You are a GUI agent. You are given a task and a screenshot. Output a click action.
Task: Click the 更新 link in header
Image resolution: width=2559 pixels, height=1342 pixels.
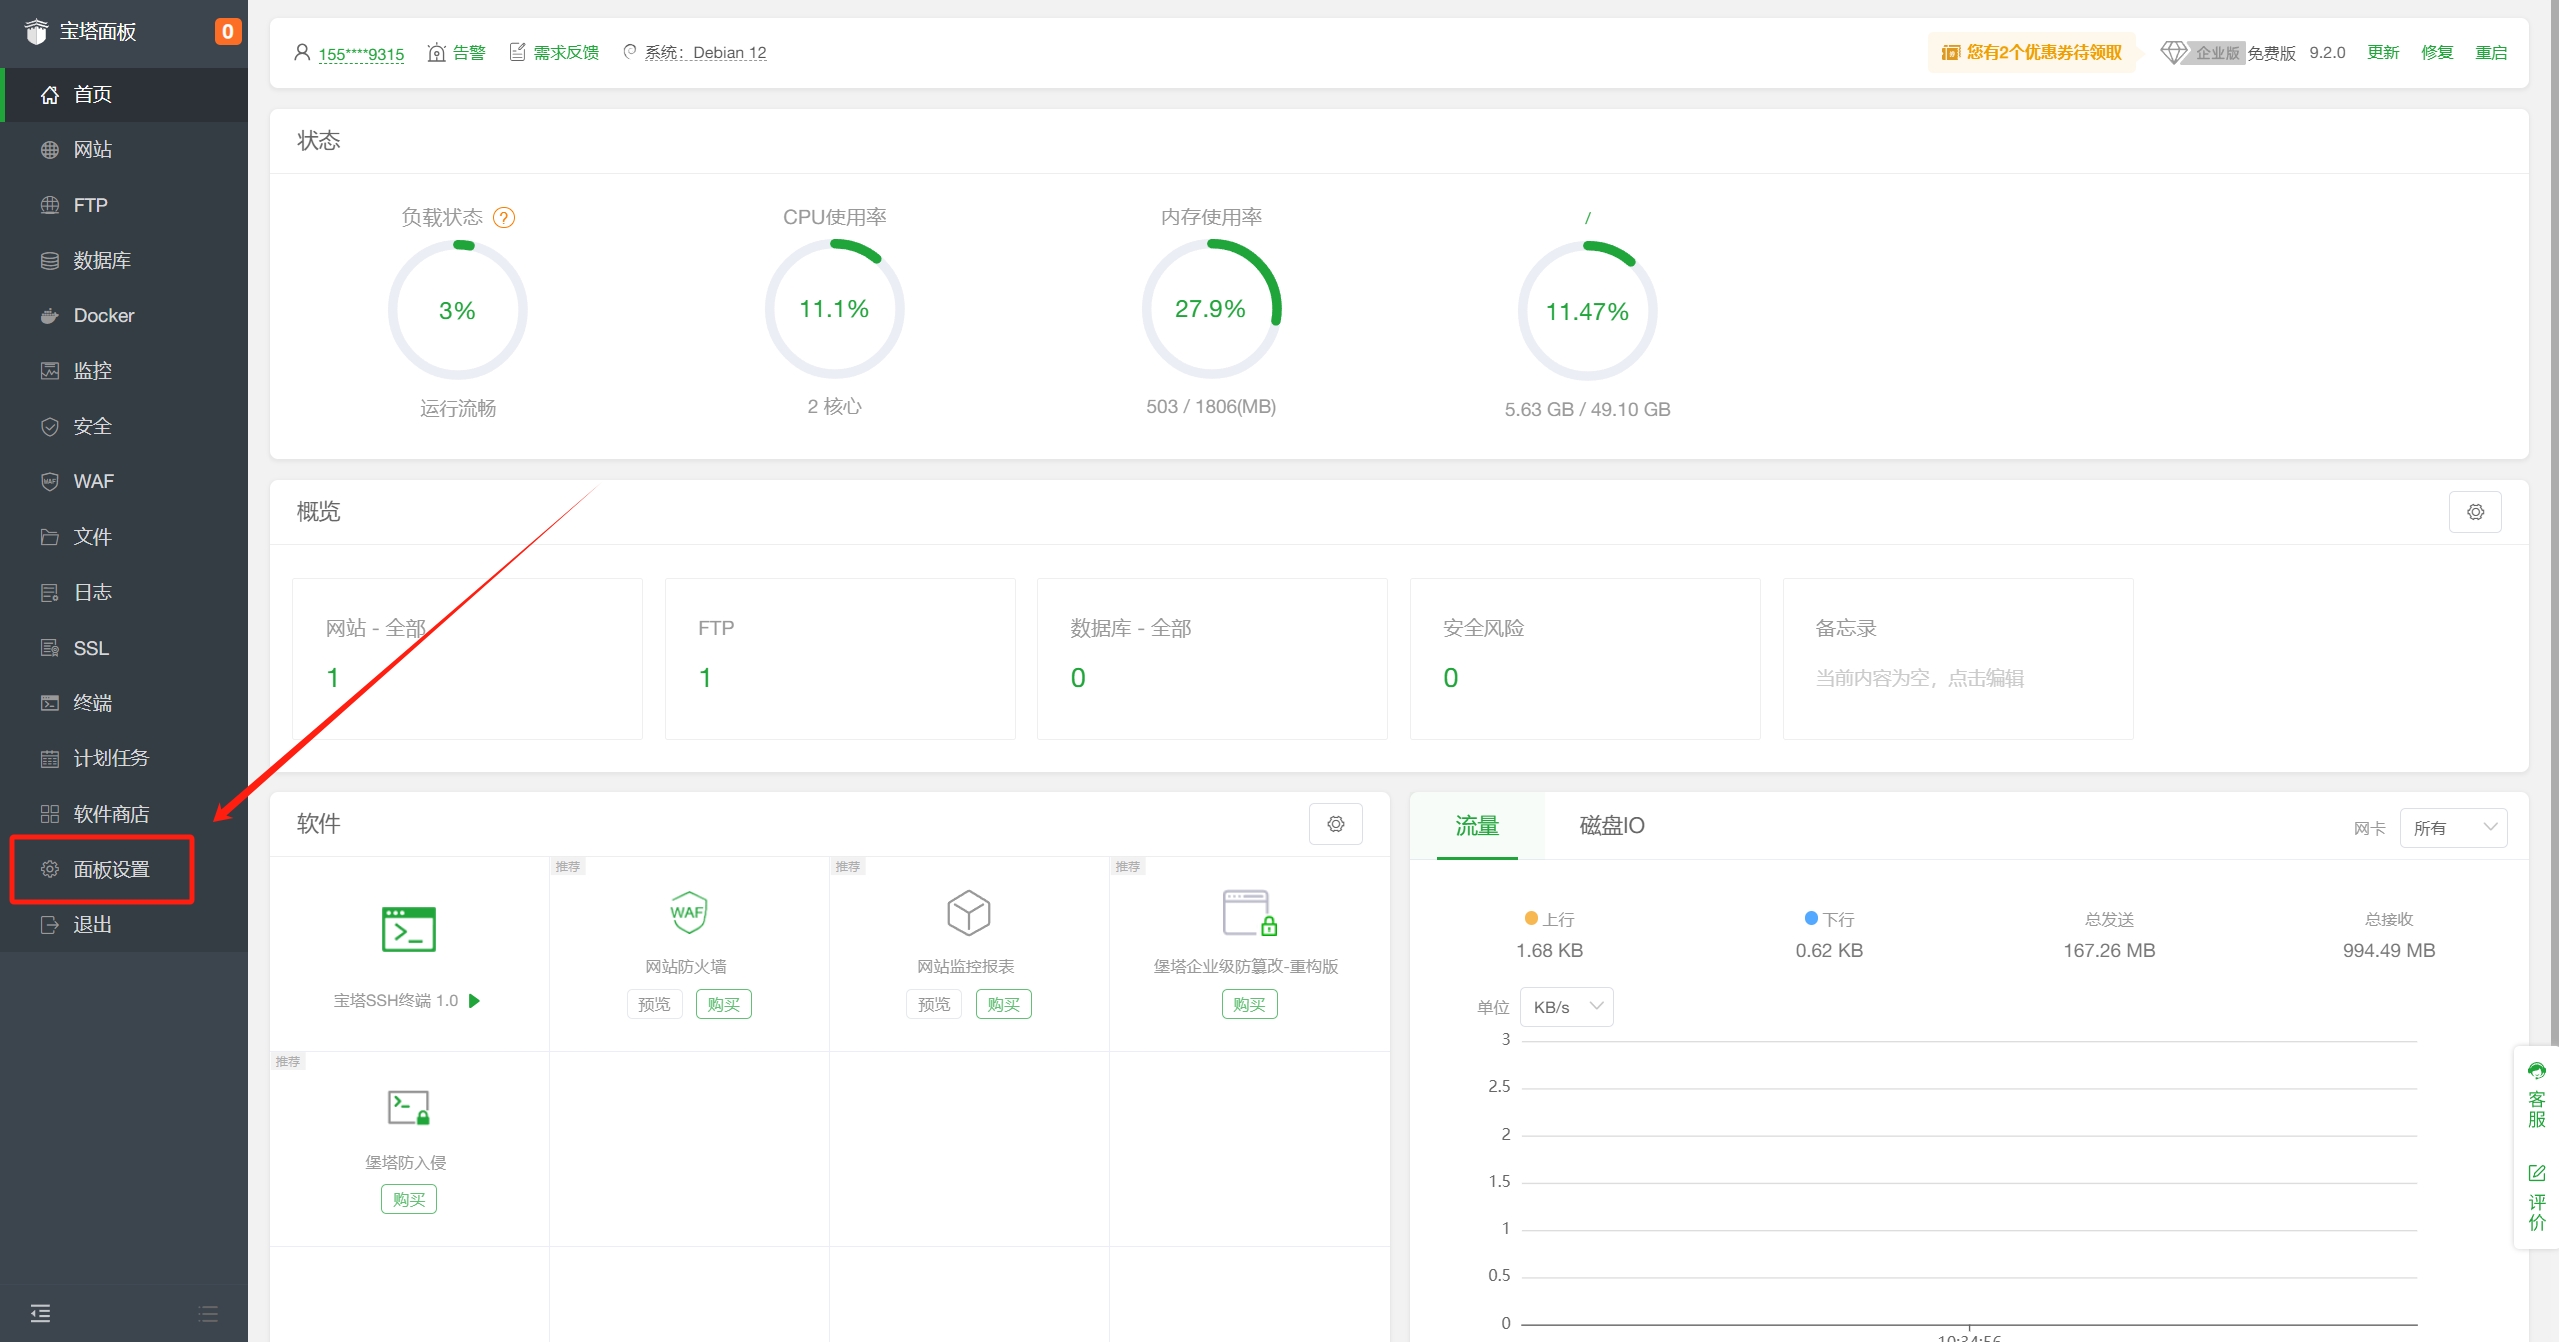(x=2382, y=53)
